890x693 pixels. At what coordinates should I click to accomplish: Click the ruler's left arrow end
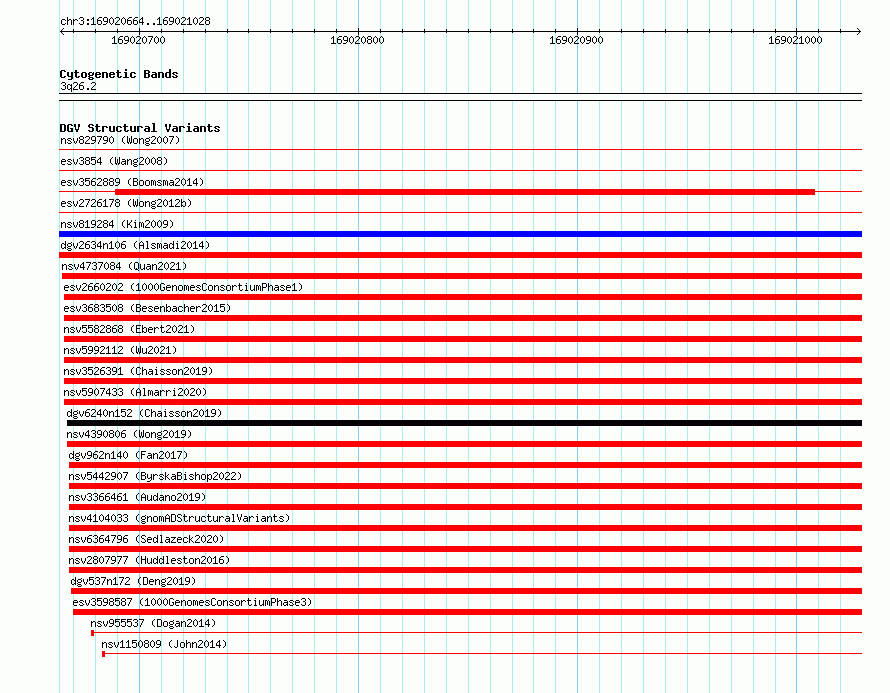[62, 31]
